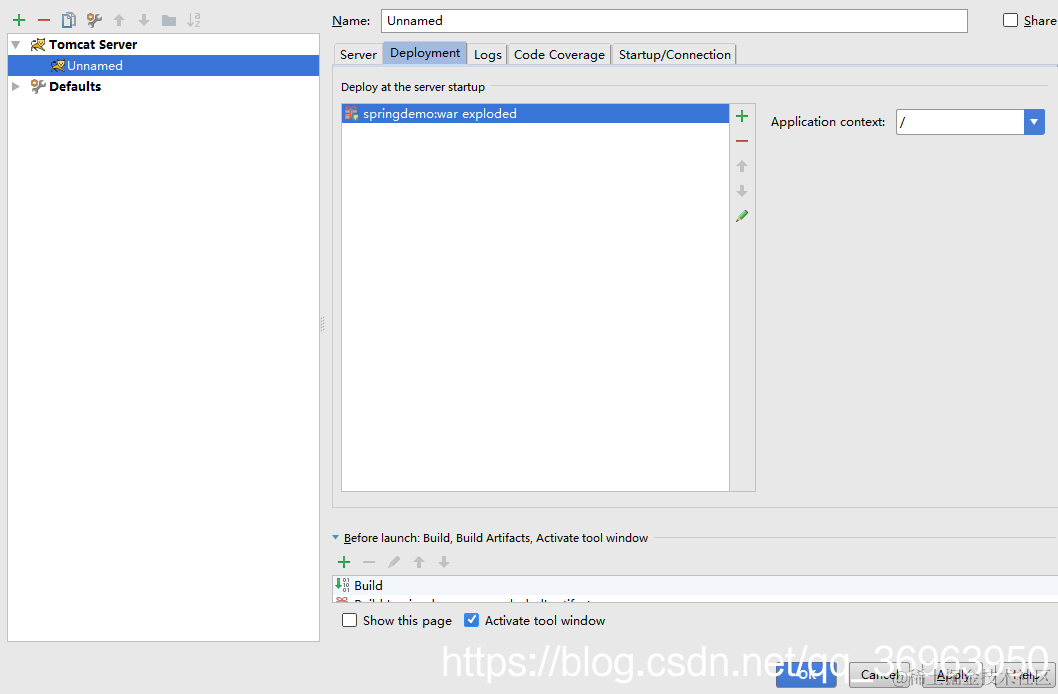This screenshot has width=1058, height=694.
Task: Click Application context text box
Action: [x=960, y=122]
